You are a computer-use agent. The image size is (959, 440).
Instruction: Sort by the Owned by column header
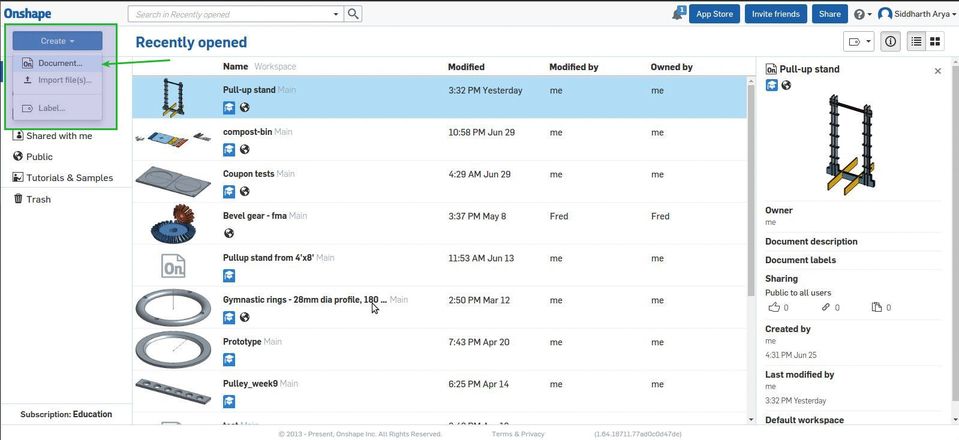[x=672, y=67]
